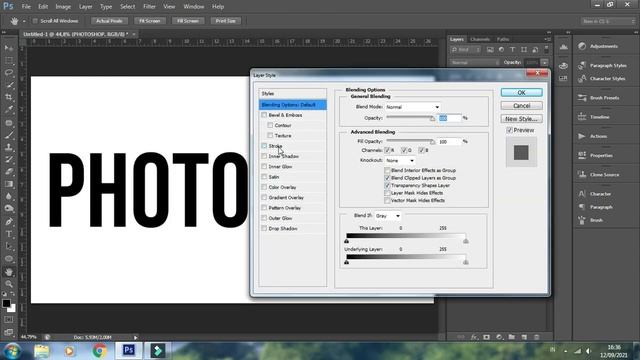Open File Explorer from the taskbar

pyautogui.click(x=42, y=351)
